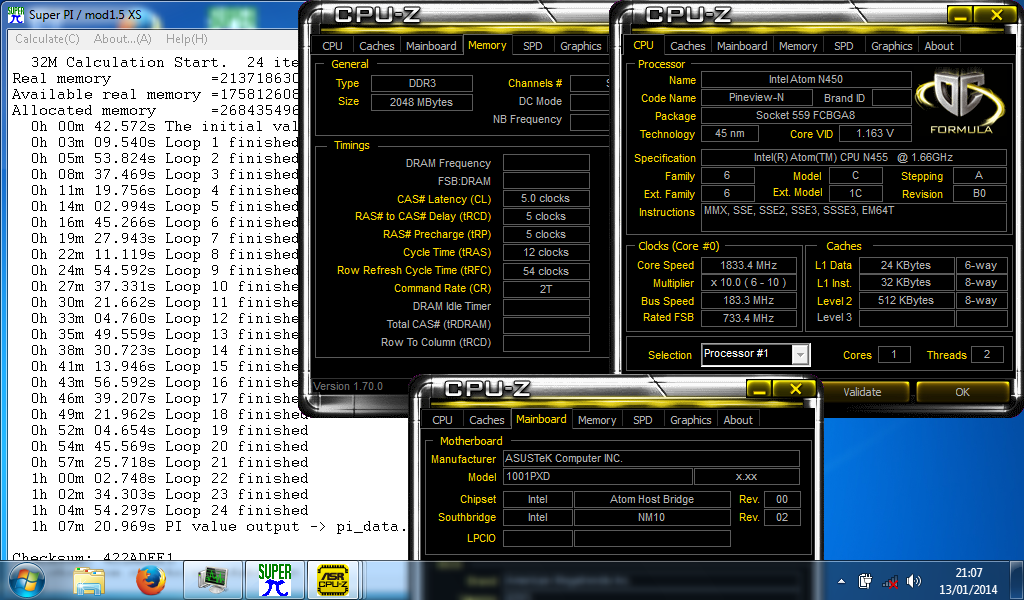The image size is (1024, 600).
Task: Switch to Memory tab in Mainboard window
Action: [597, 420]
